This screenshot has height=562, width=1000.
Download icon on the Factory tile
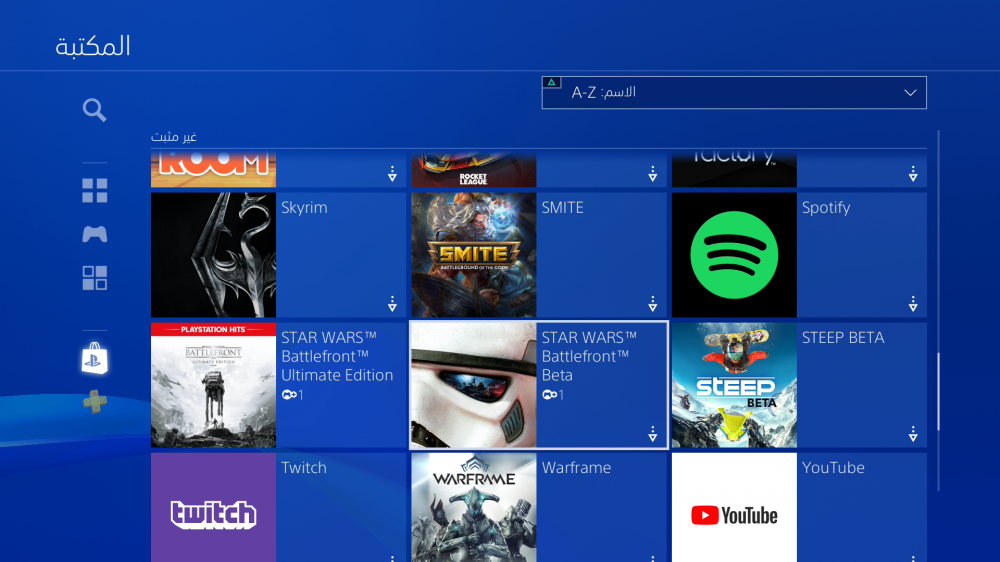point(913,174)
